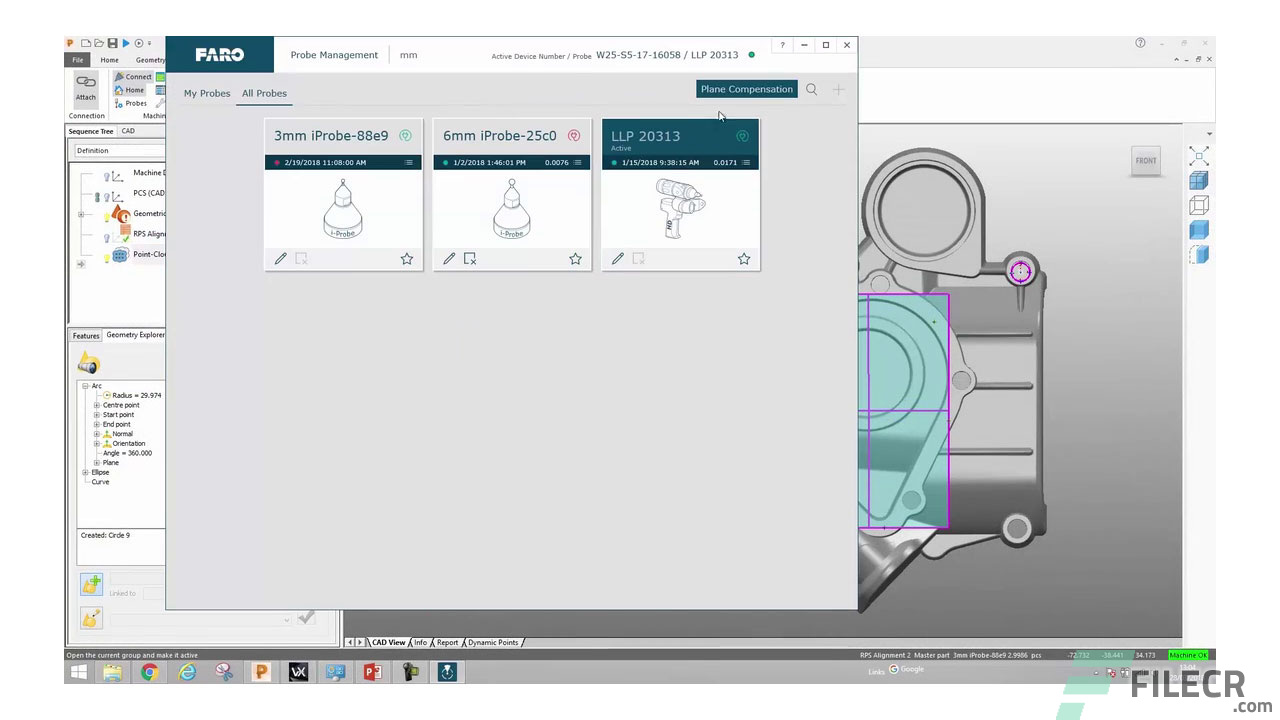The image size is (1280, 720).
Task: Click the Connect button in the Machine ribbon group
Action: pyautogui.click(x=133, y=77)
